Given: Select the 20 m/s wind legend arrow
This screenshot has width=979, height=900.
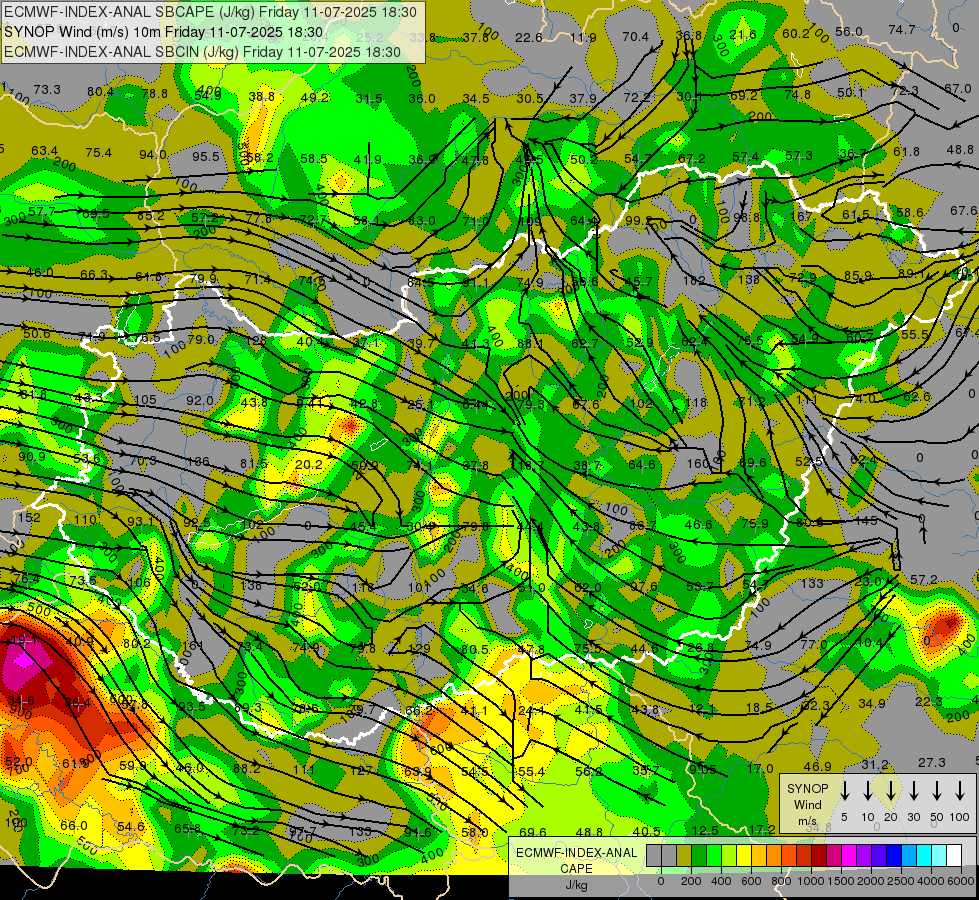Looking at the screenshot, I should click(x=890, y=791).
